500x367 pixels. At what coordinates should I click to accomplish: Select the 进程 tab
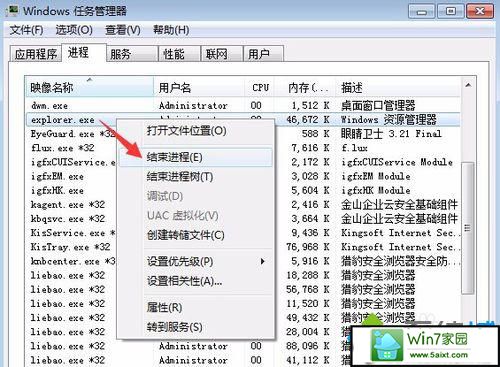click(84, 53)
